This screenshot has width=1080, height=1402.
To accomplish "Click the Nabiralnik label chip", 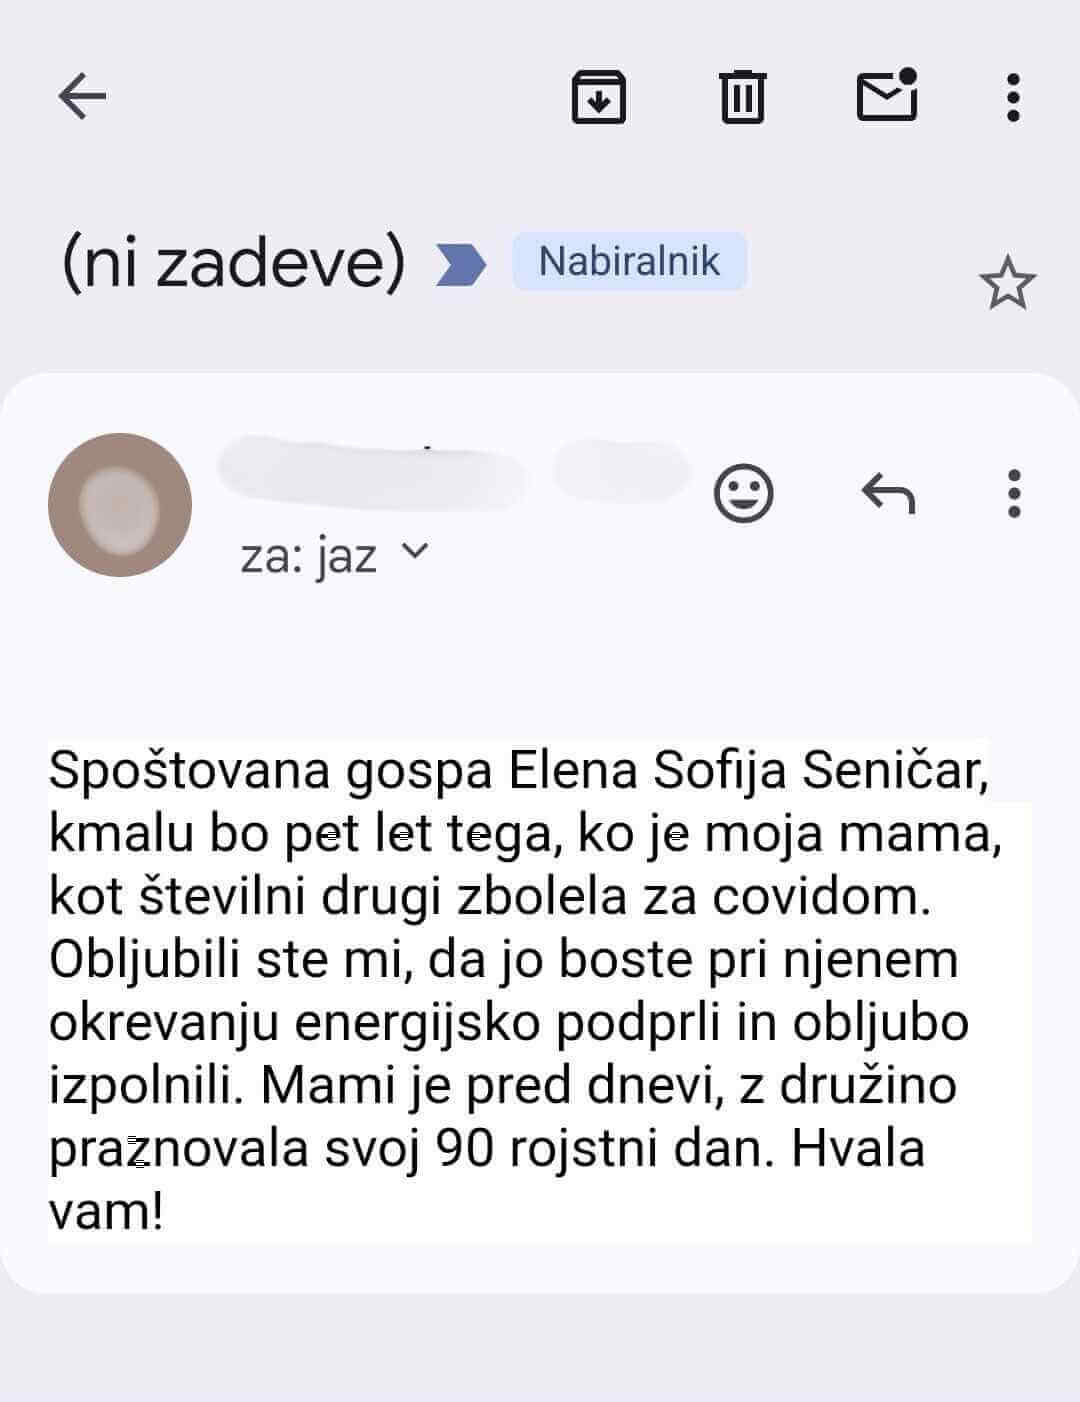I will coord(629,261).
